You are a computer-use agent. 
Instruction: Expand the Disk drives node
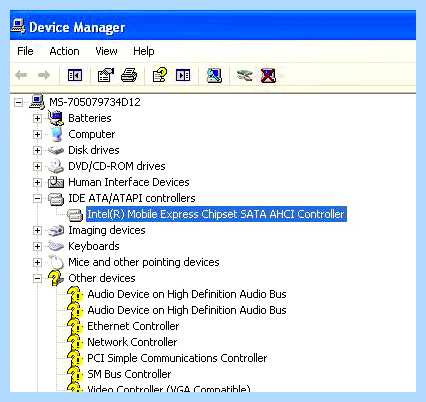coord(37,150)
